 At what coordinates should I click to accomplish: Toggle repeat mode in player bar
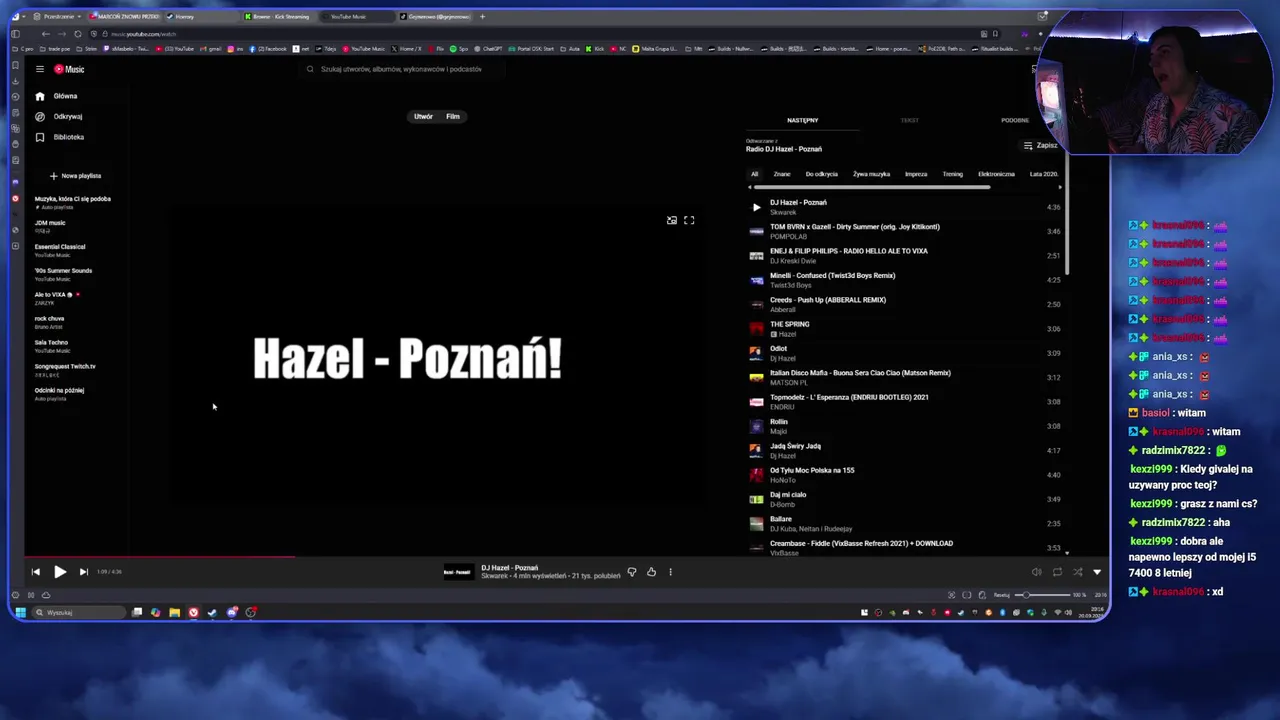[x=1057, y=572]
